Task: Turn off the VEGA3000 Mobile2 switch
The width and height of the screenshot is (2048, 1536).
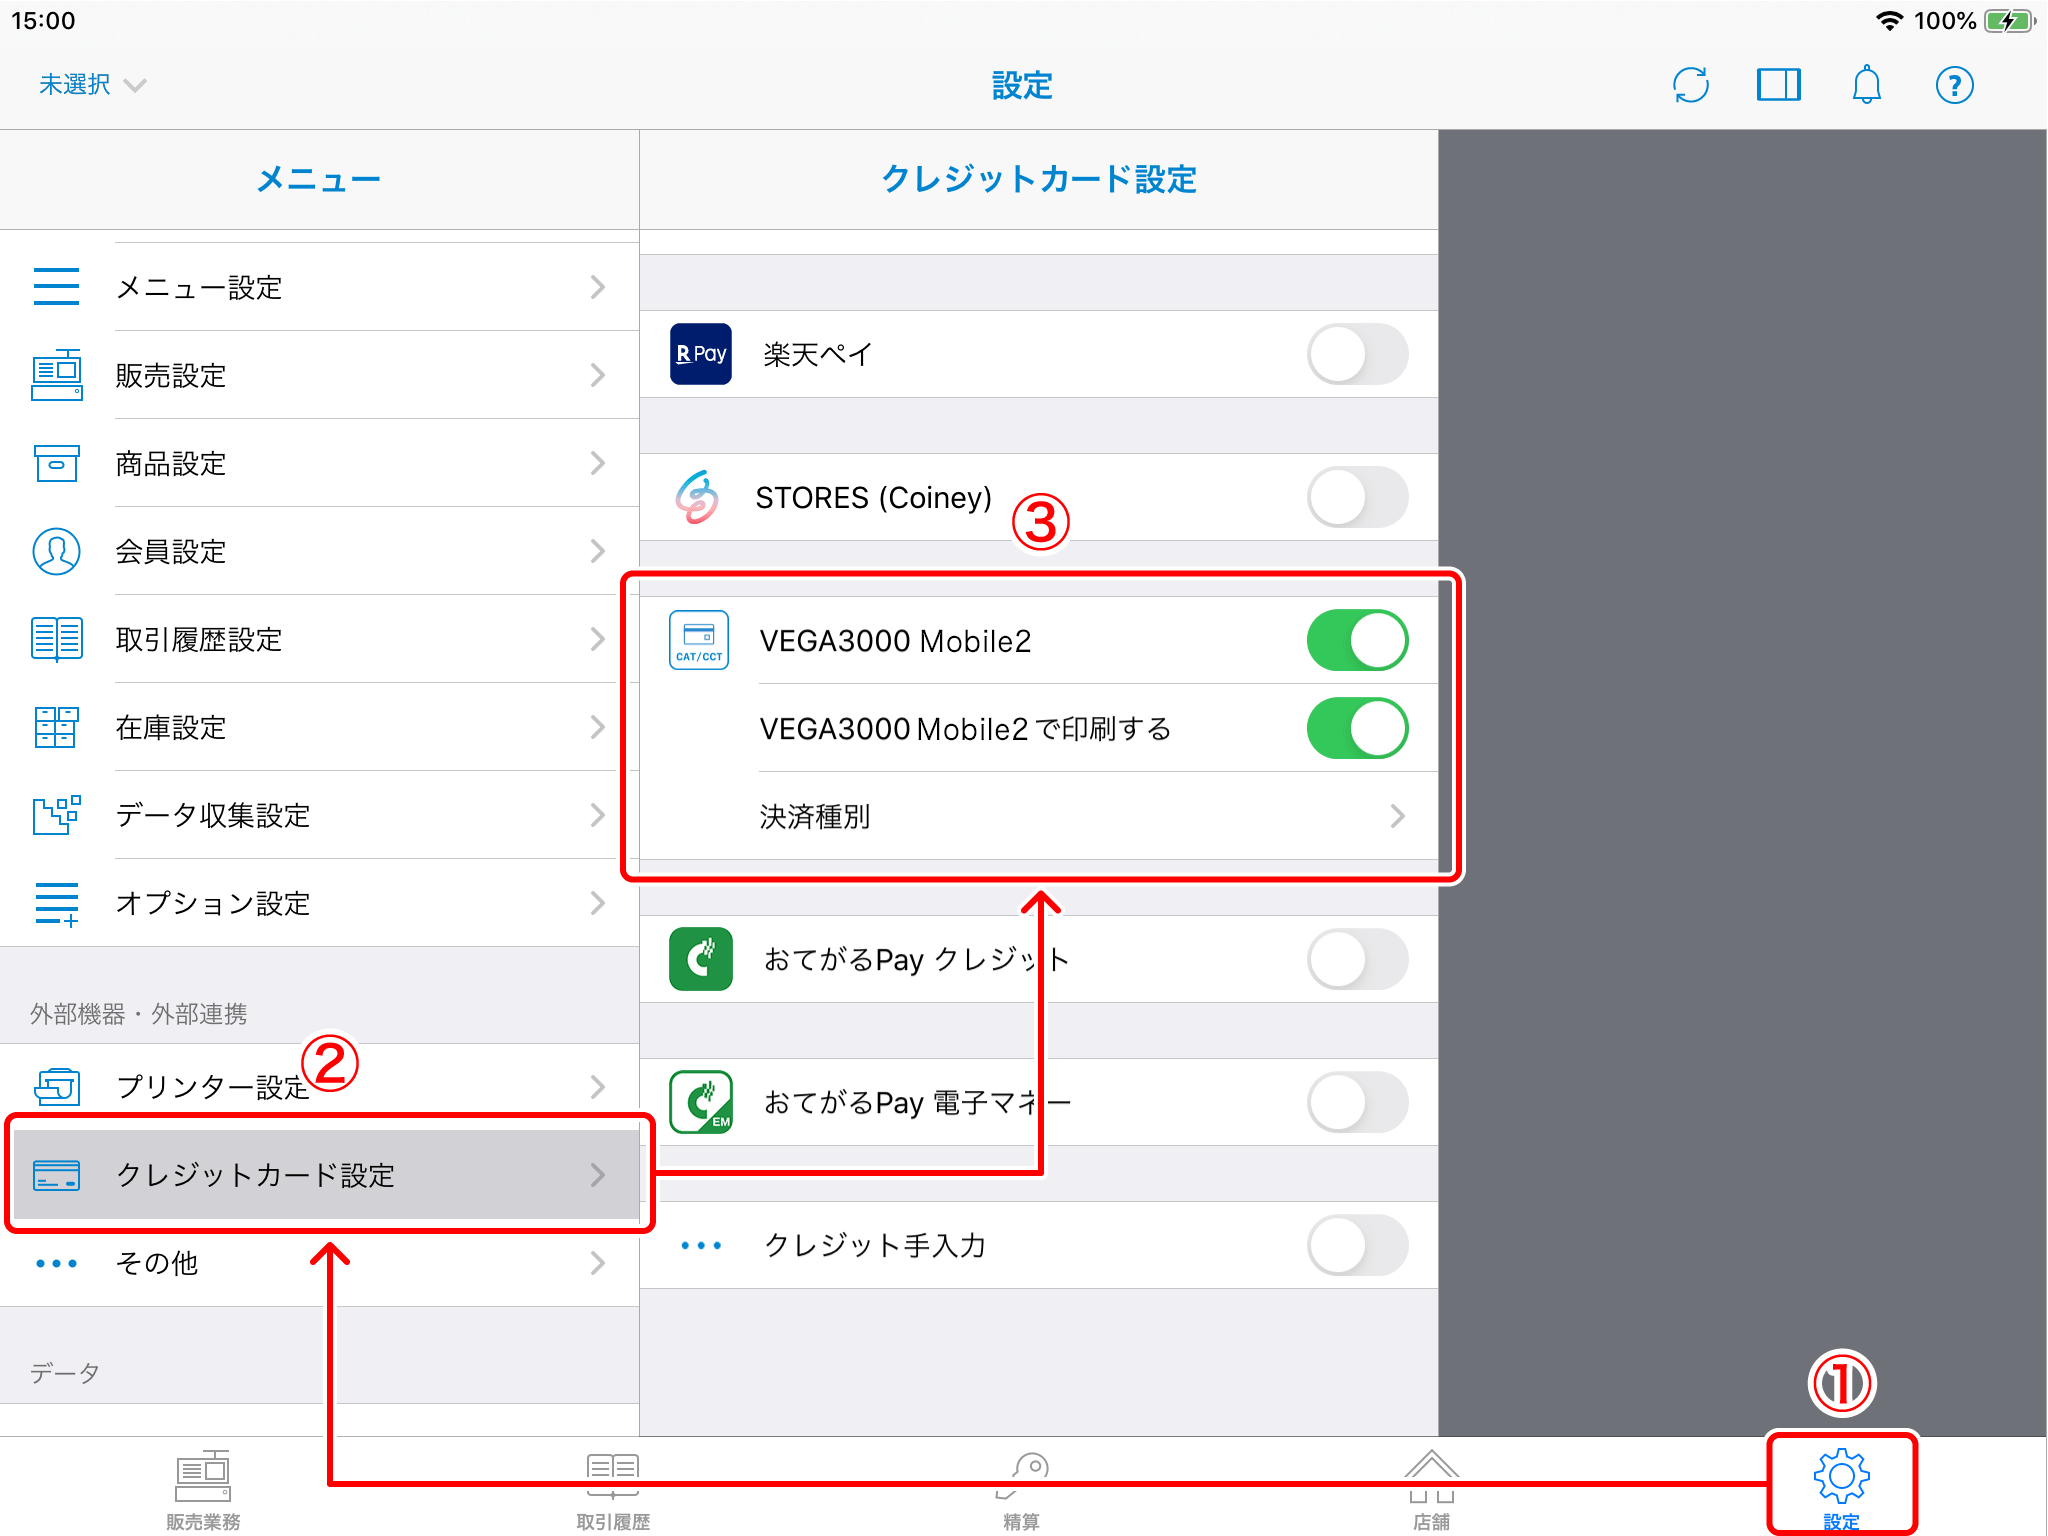Action: tap(1357, 641)
